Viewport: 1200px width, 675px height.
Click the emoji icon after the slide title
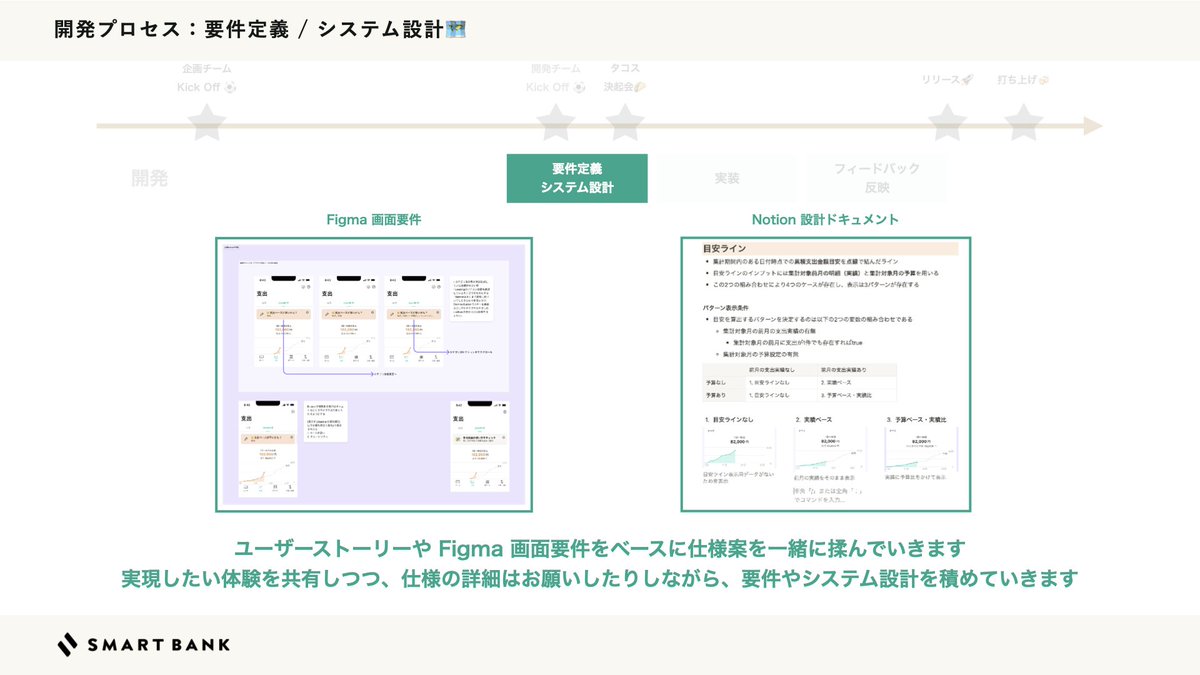click(x=454, y=30)
